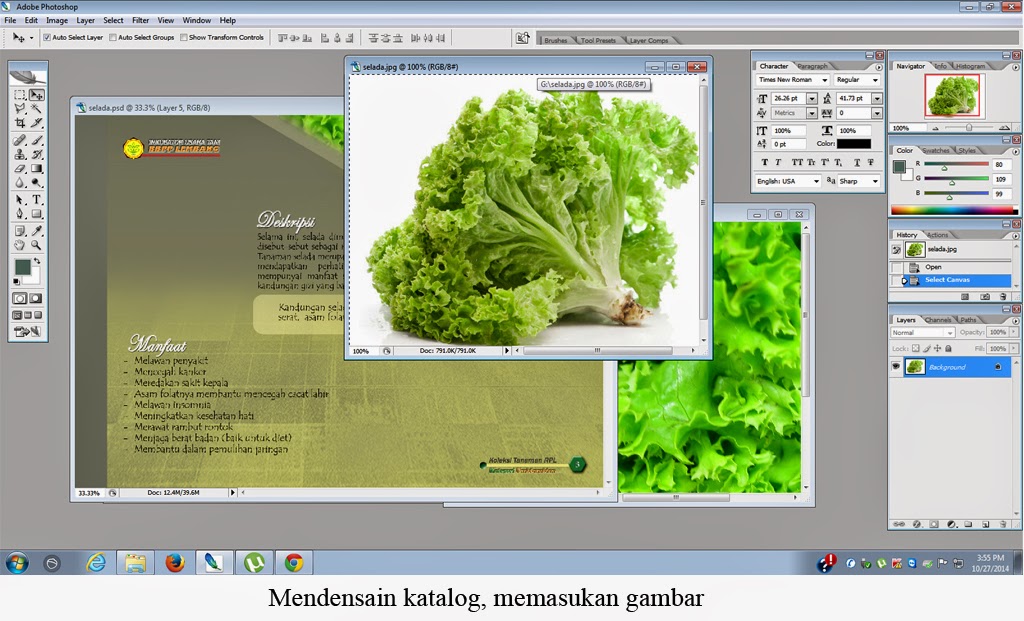Enable Auto Select Groups checkbox

click(x=113, y=38)
